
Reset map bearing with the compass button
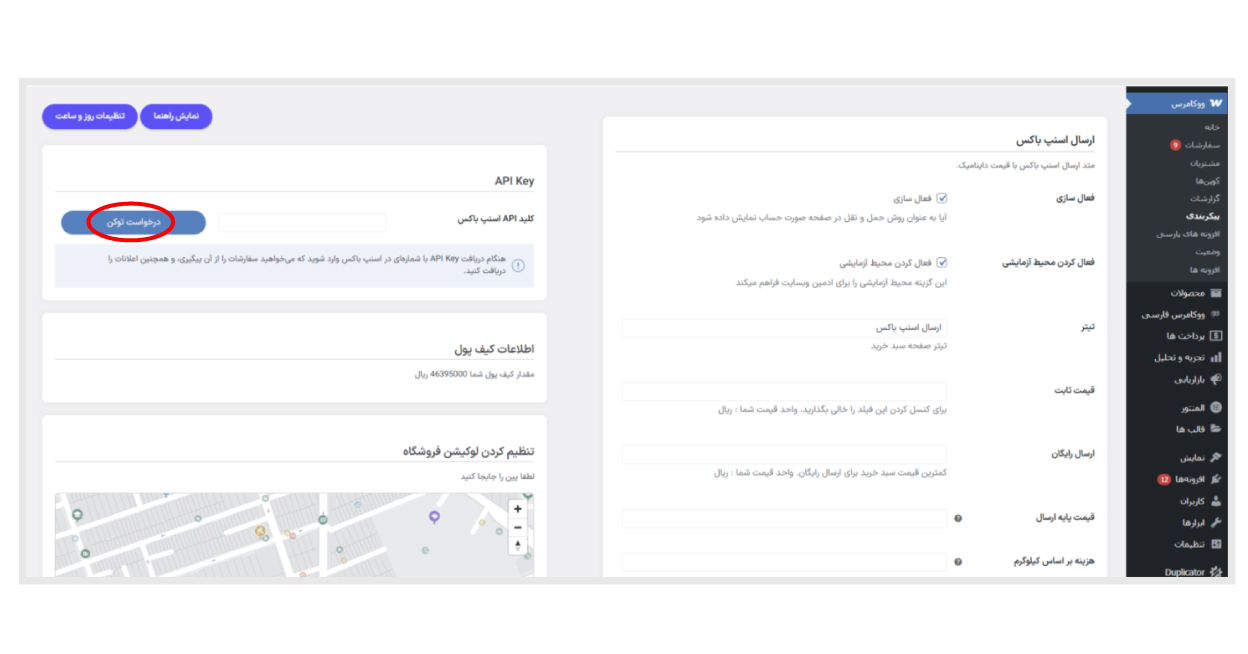(x=517, y=545)
